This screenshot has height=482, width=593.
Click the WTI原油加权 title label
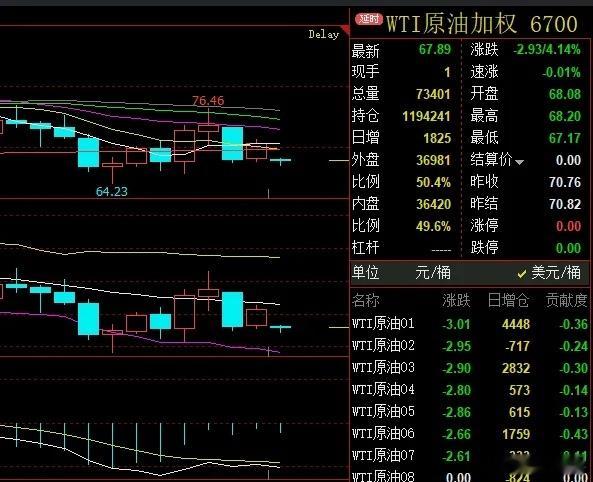point(451,24)
